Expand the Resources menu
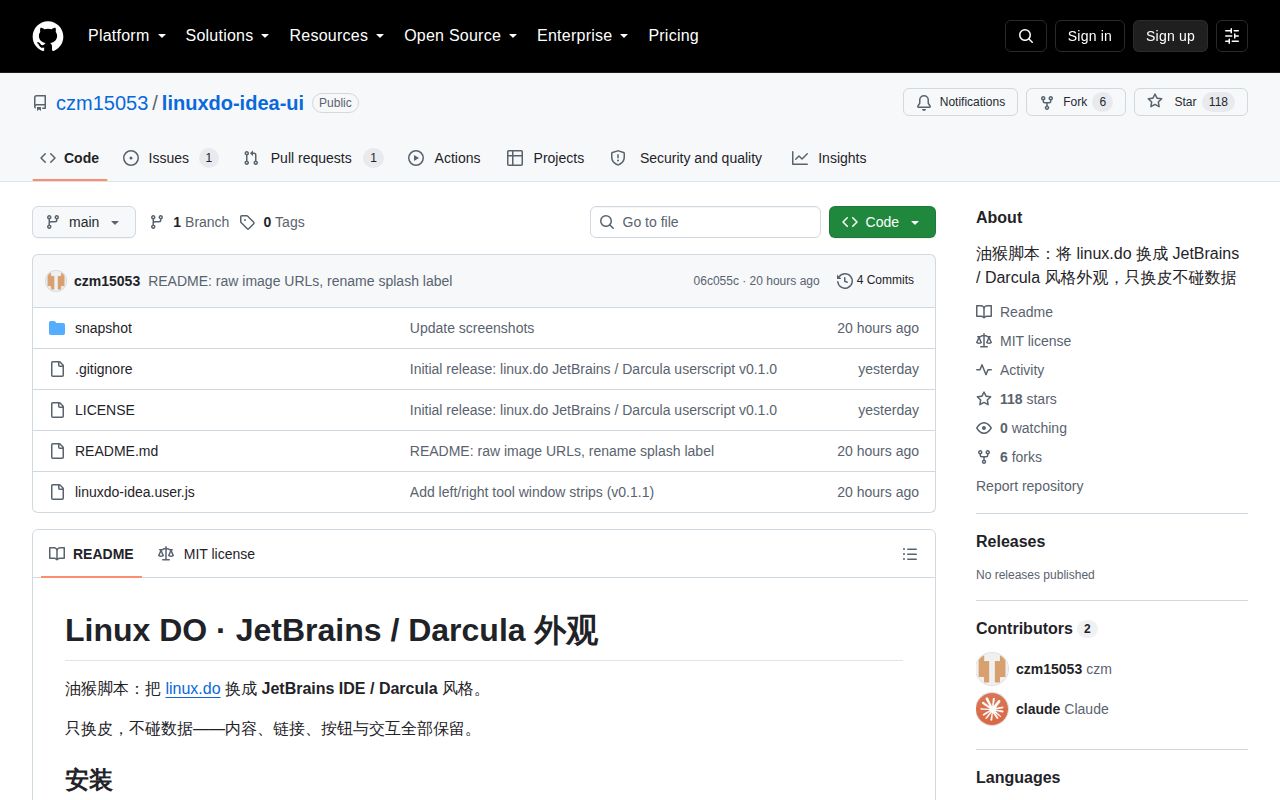This screenshot has height=800, width=1280. 337,36
